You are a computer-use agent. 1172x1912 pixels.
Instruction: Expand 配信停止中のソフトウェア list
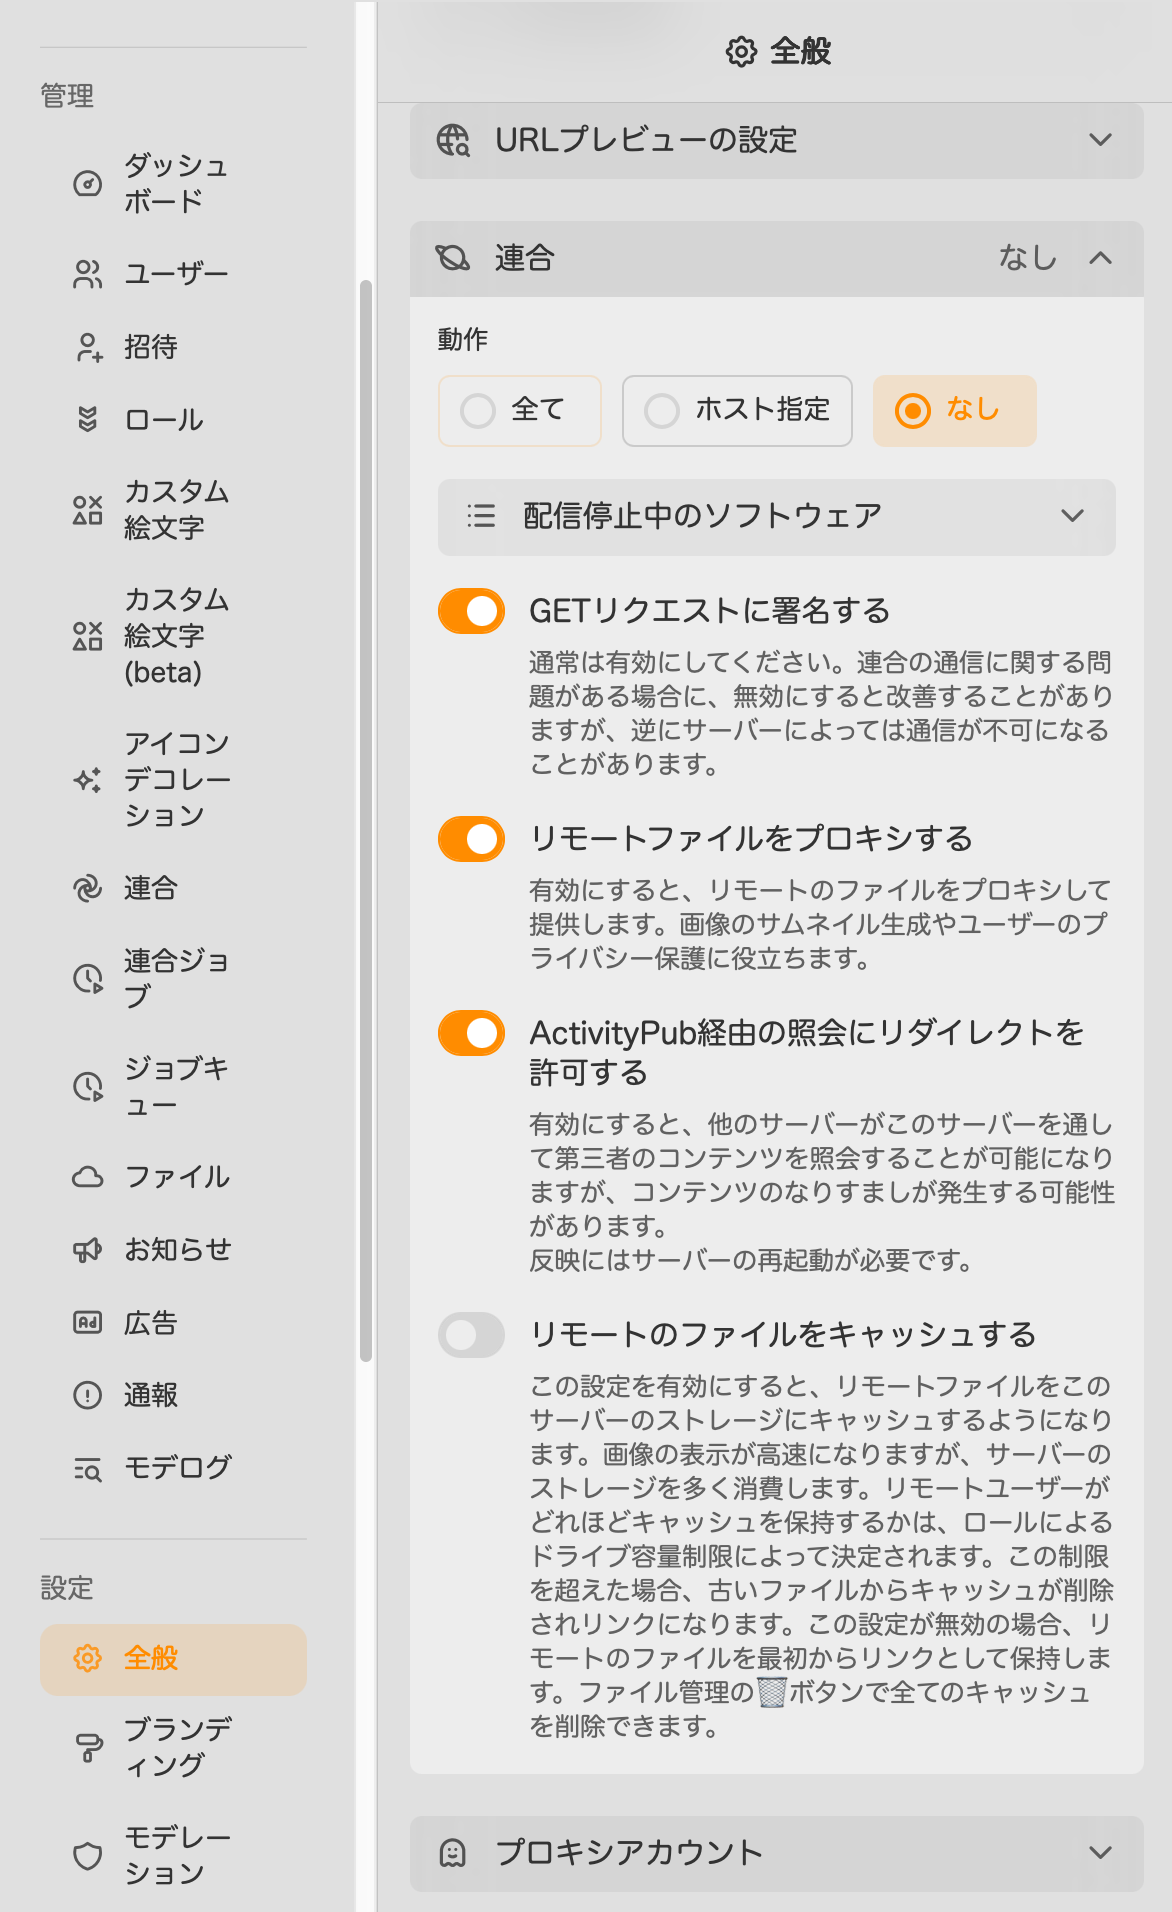click(x=777, y=517)
